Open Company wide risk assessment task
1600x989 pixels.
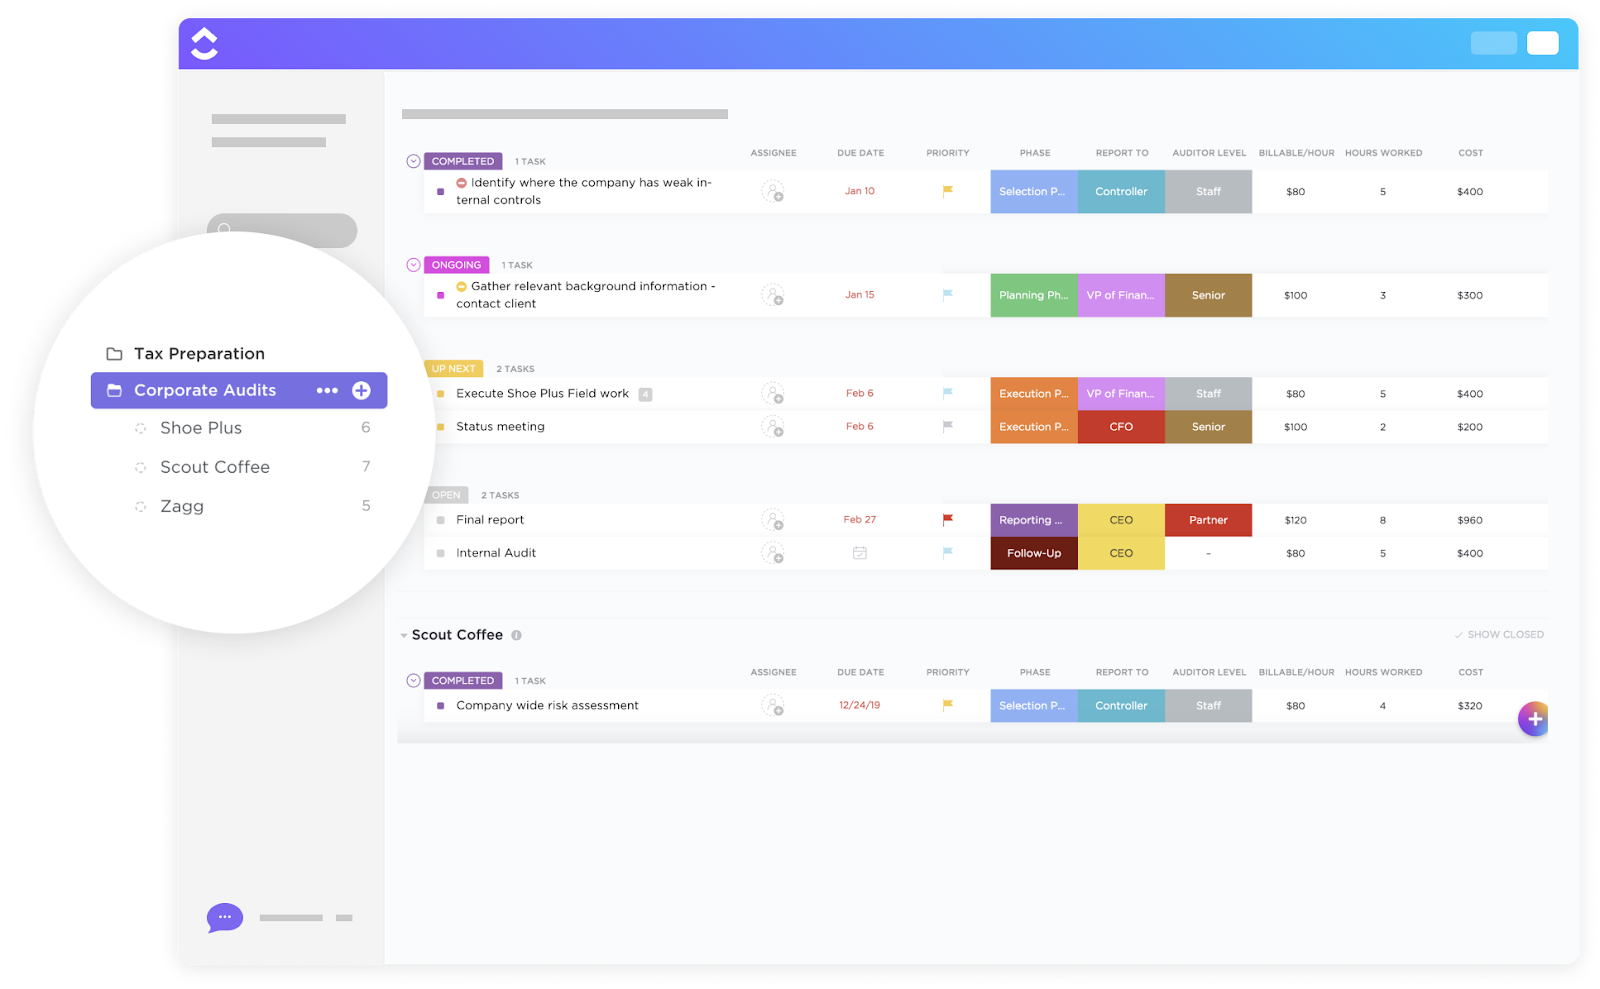pyautogui.click(x=547, y=706)
